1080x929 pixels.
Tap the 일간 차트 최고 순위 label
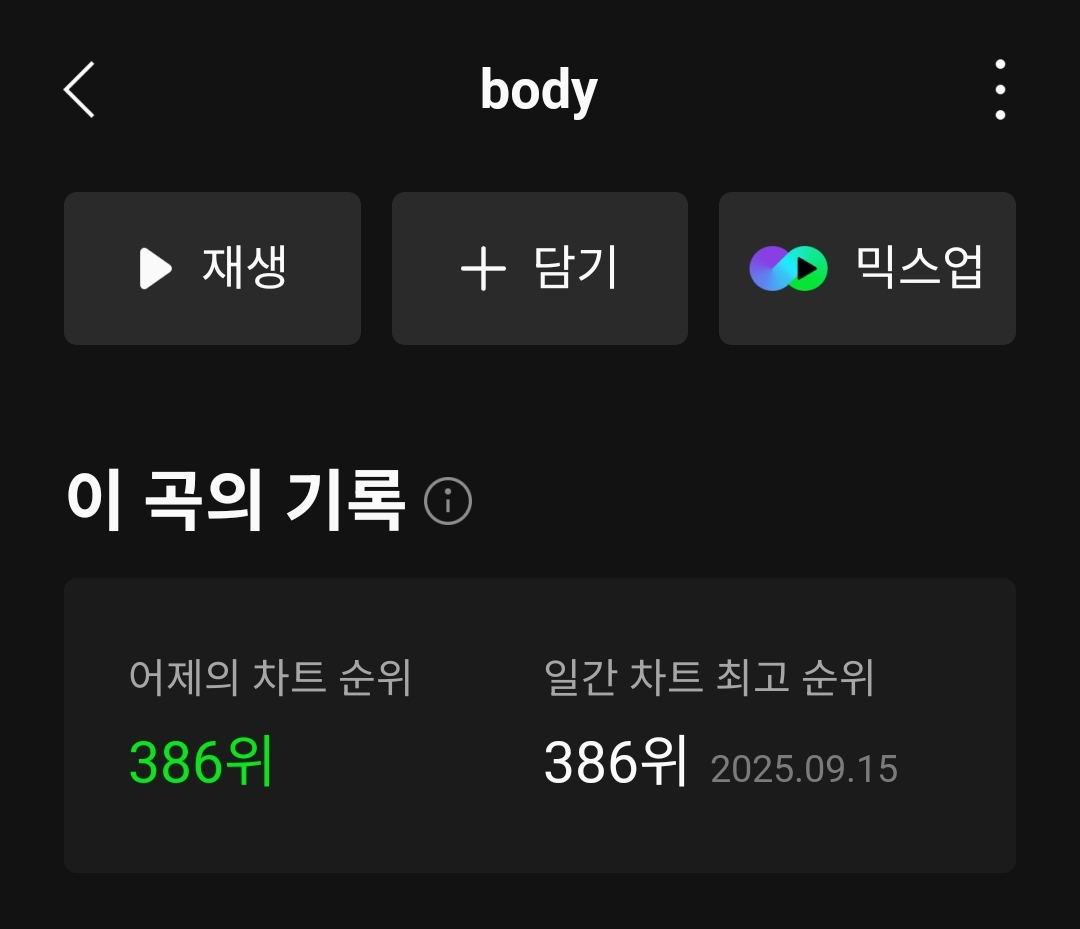709,677
